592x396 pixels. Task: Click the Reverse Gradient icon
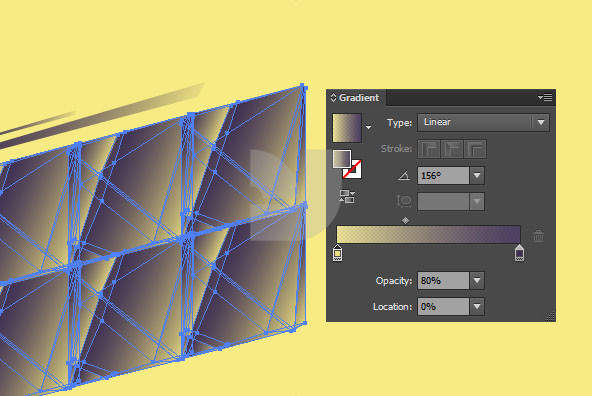(347, 197)
